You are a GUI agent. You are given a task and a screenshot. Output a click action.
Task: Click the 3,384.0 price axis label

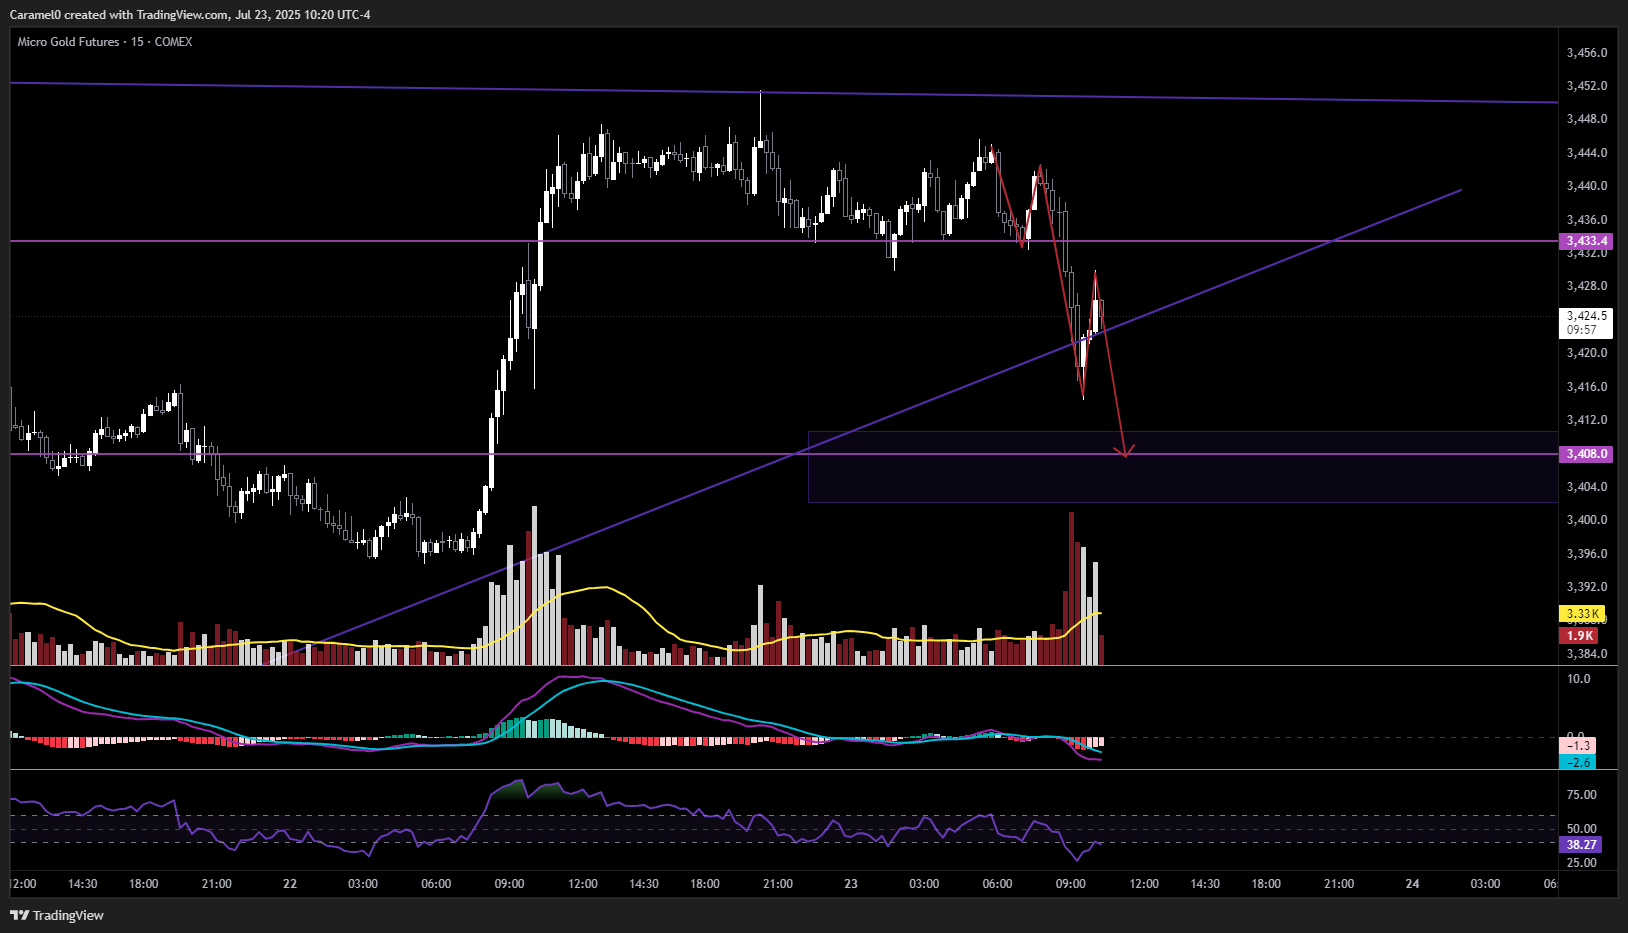coord(1587,654)
